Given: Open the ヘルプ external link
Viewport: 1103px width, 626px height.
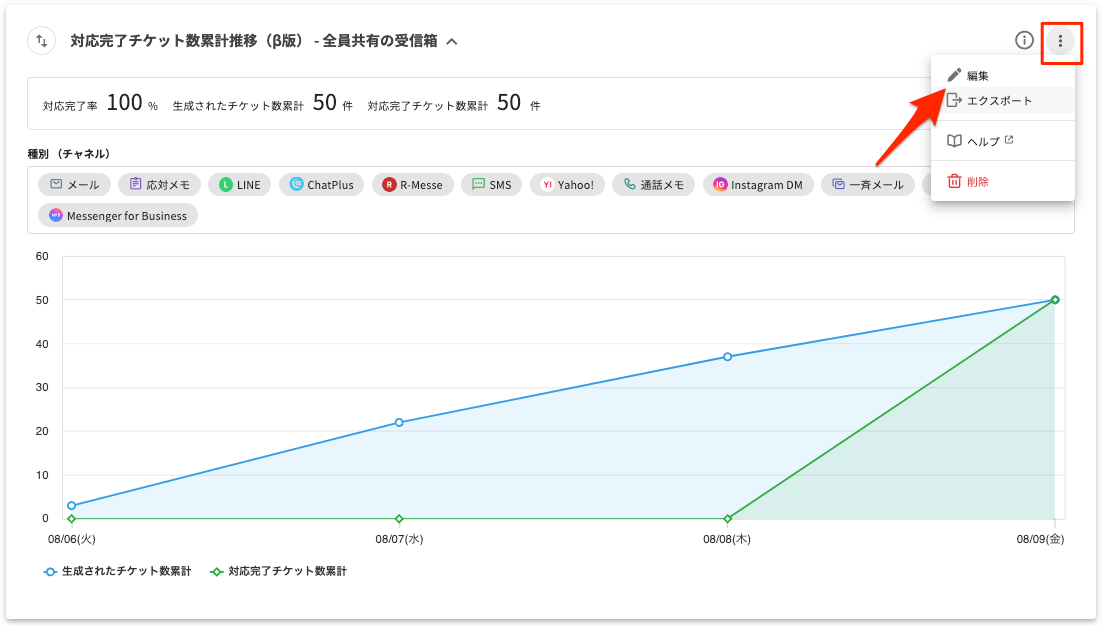Looking at the screenshot, I should click(x=984, y=142).
